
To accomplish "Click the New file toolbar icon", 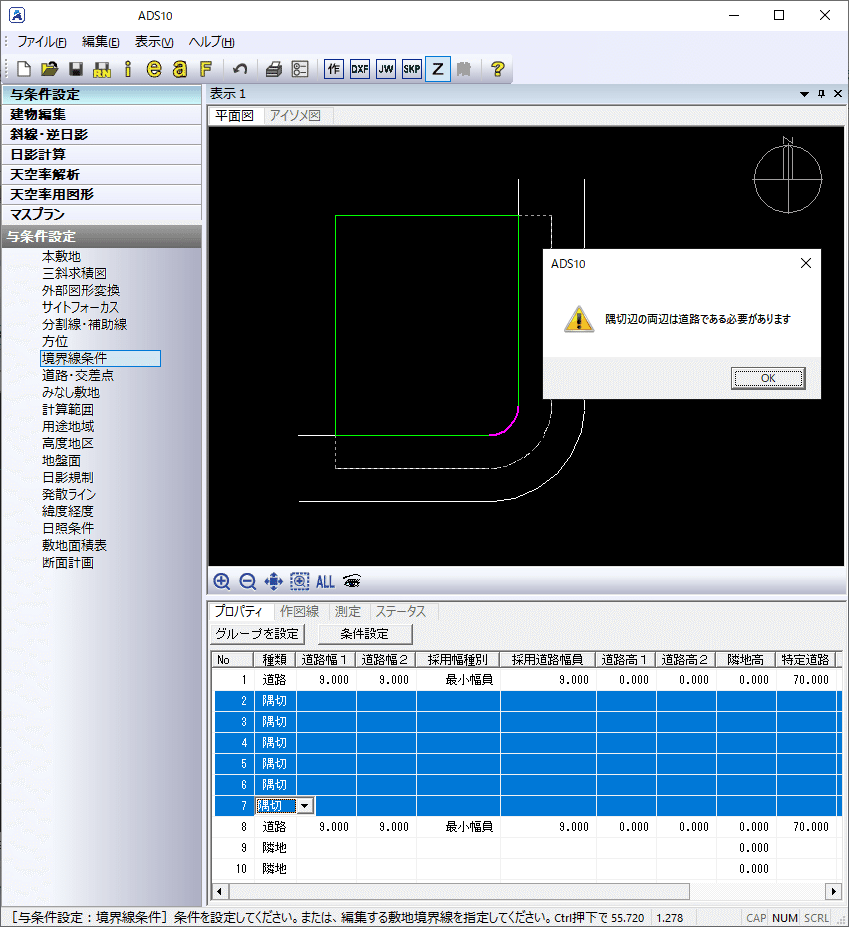I will coord(24,69).
